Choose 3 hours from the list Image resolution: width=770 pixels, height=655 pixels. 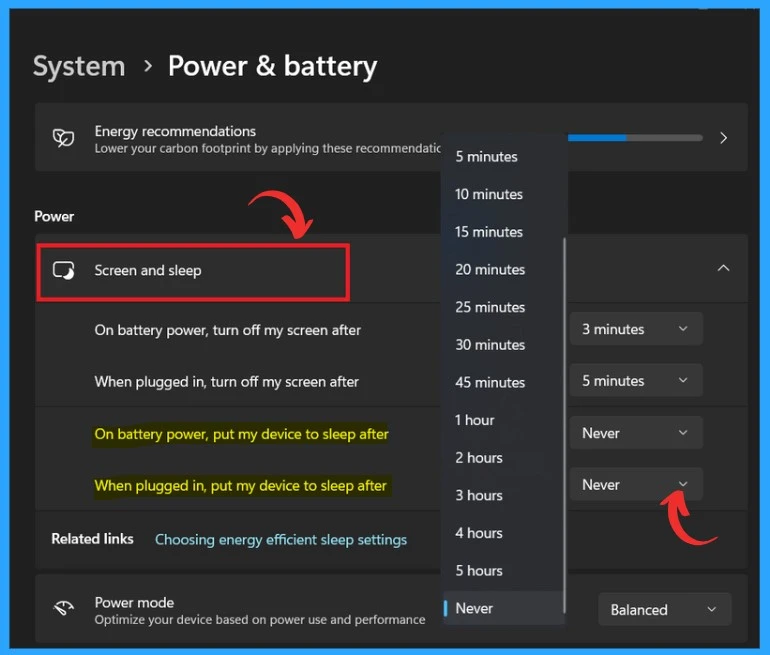(x=502, y=495)
